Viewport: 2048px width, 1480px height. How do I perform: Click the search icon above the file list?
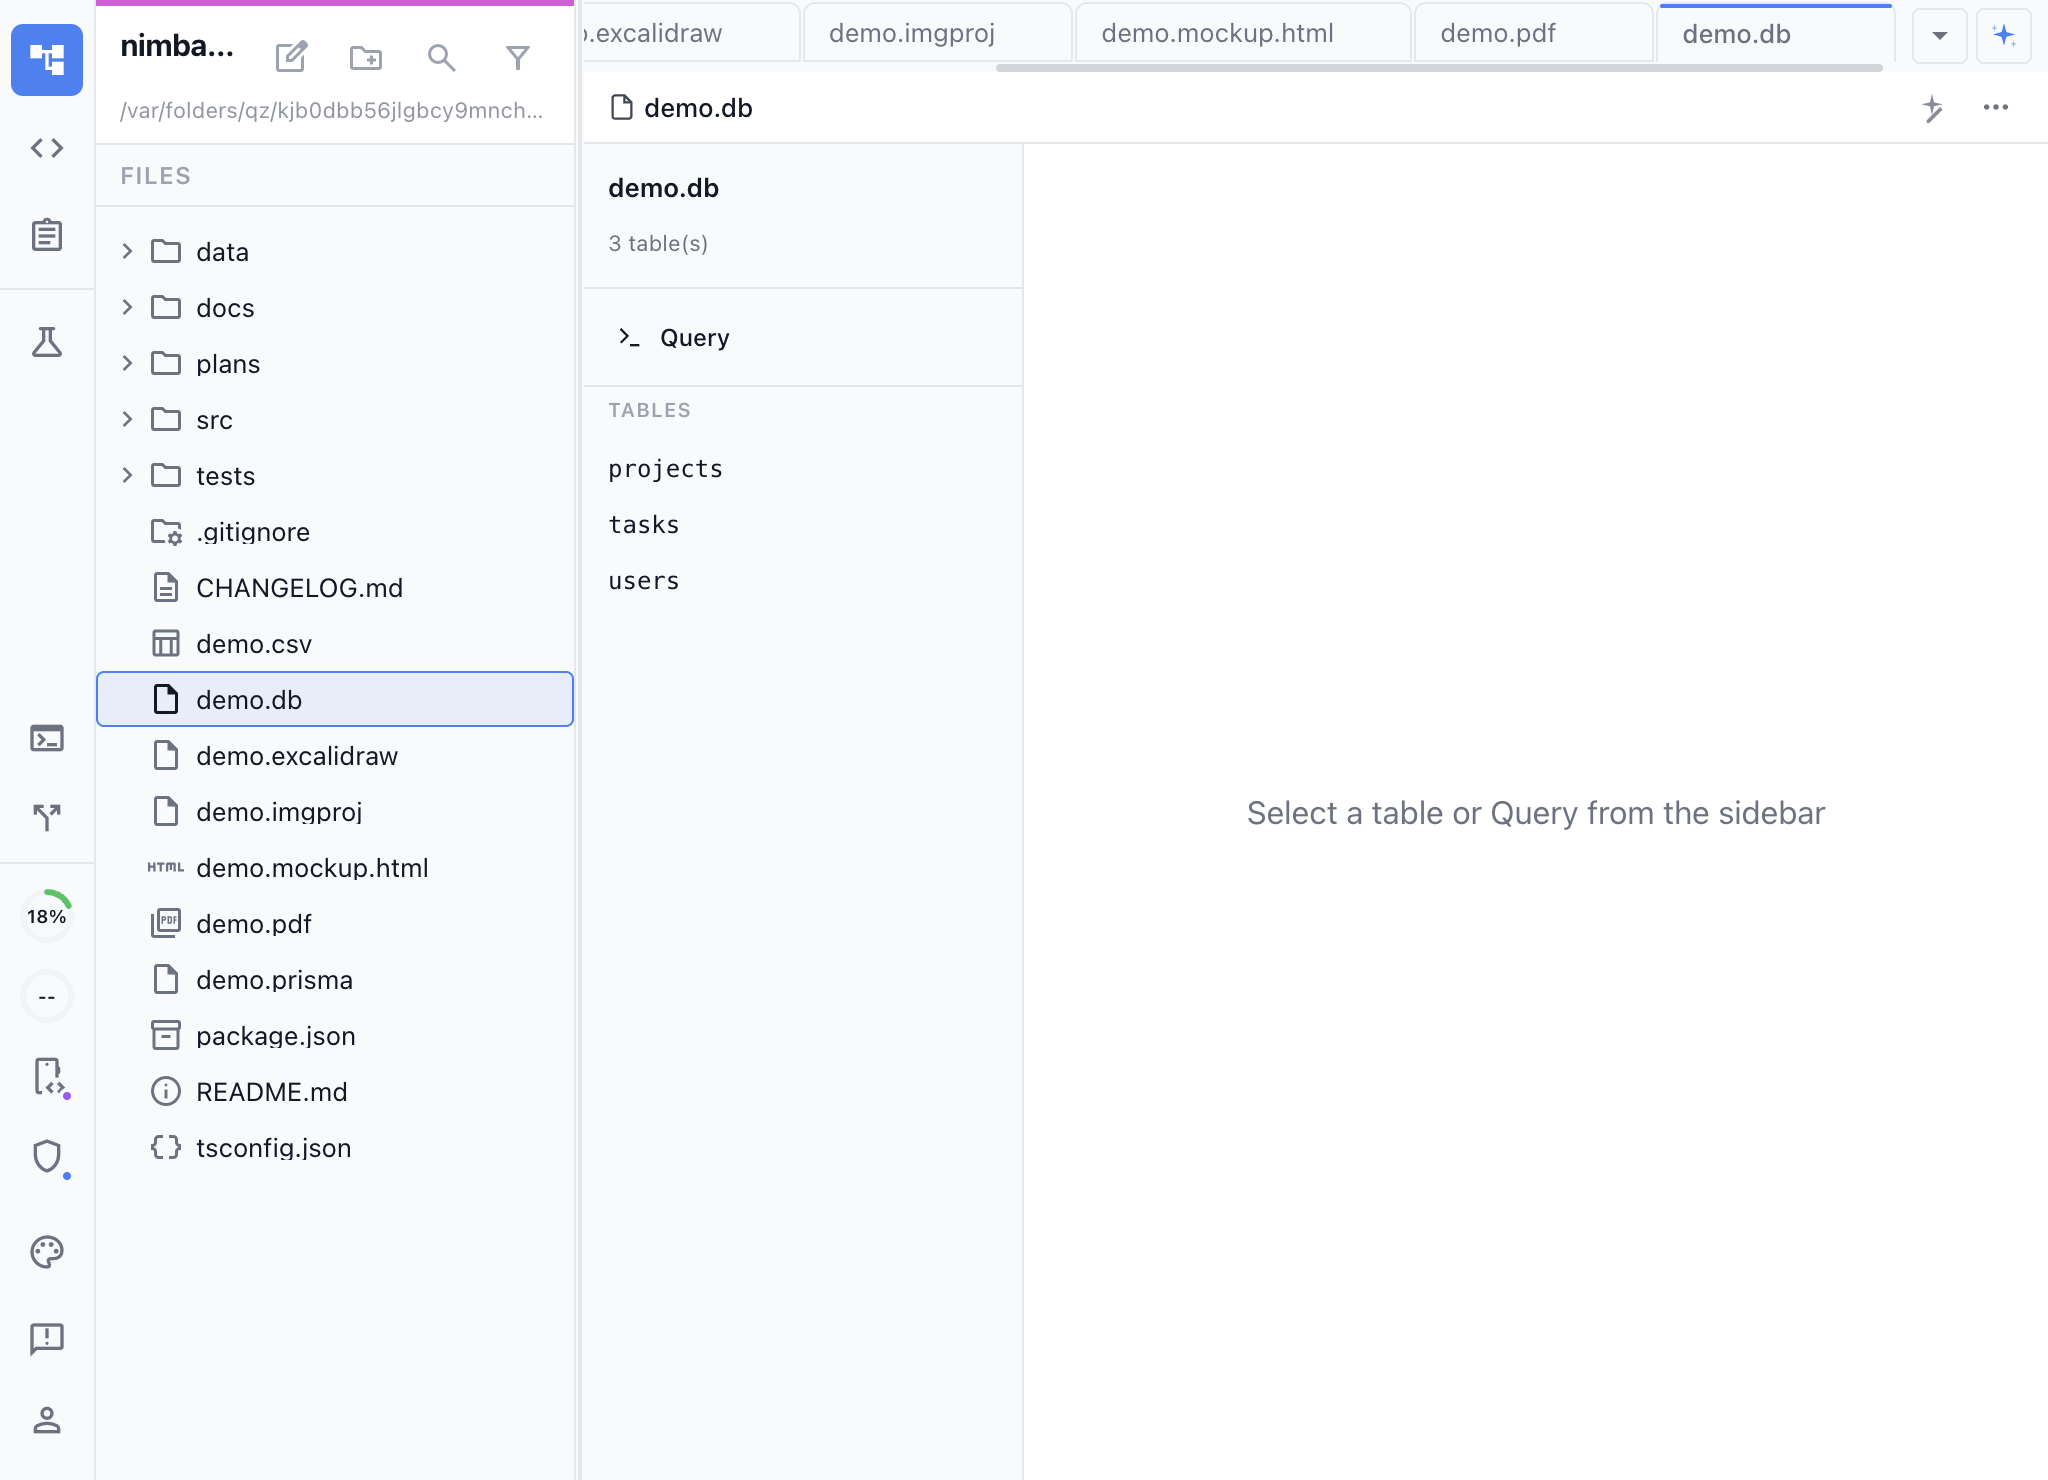pos(441,58)
